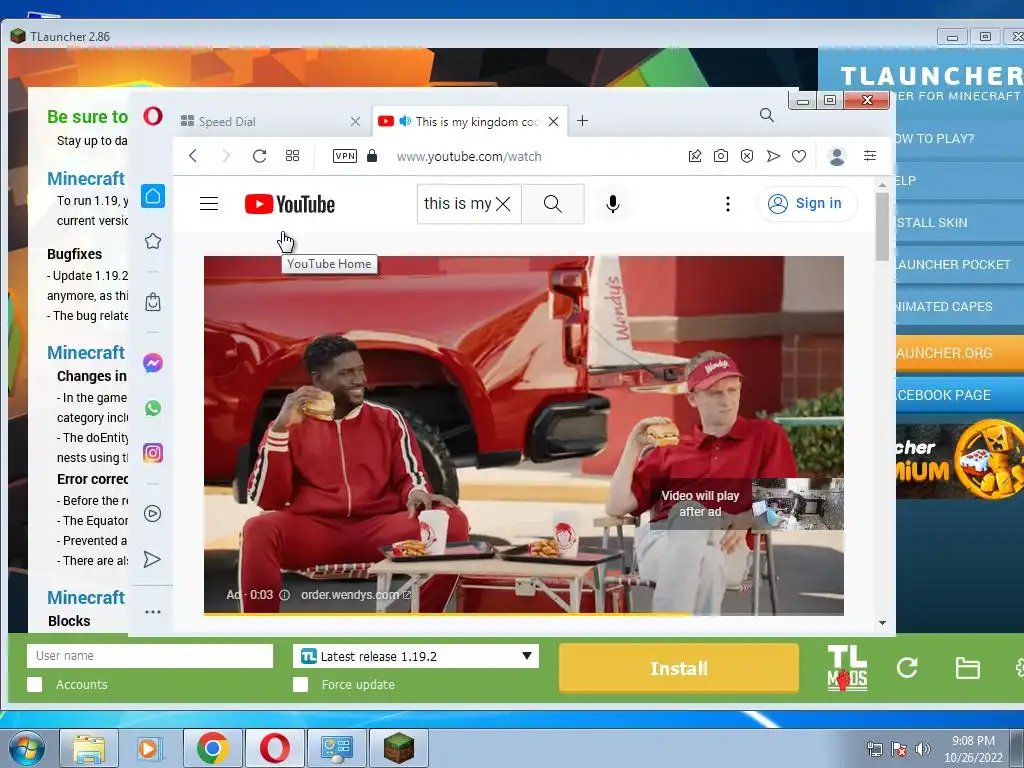Open YouTube hamburger guide menu
This screenshot has height=768, width=1024.
coord(209,204)
